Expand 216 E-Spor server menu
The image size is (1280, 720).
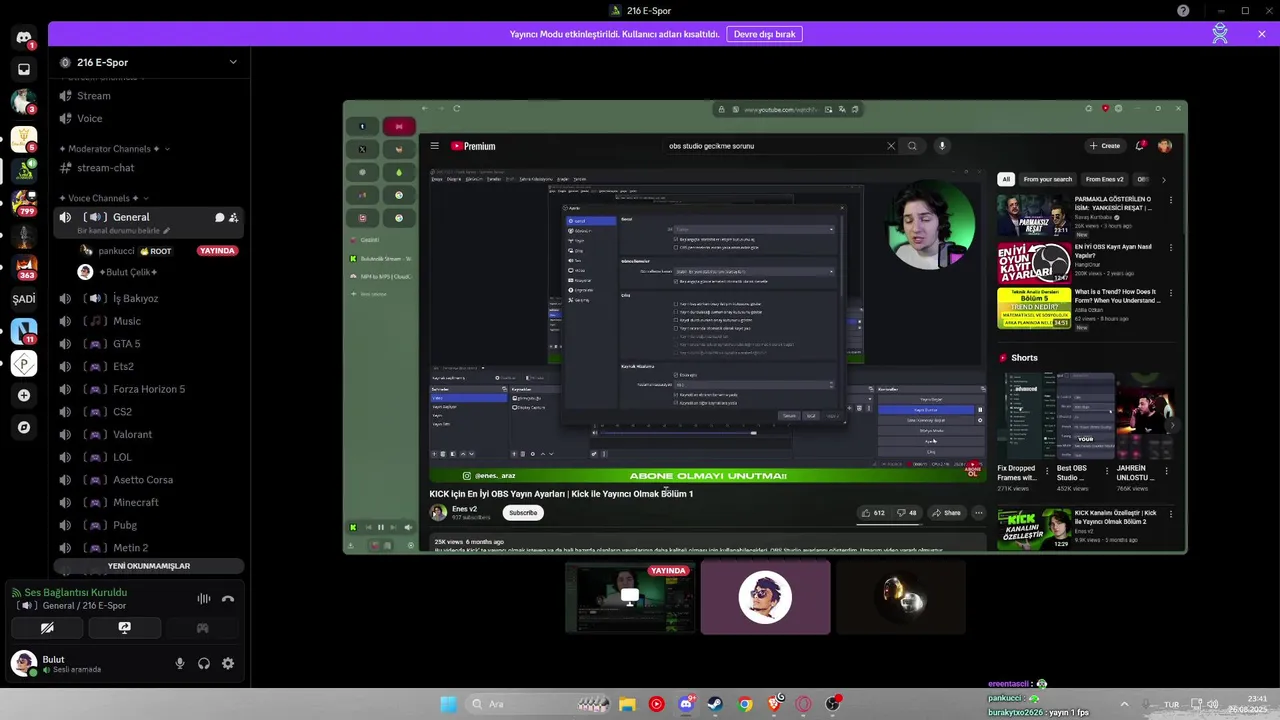(150, 62)
